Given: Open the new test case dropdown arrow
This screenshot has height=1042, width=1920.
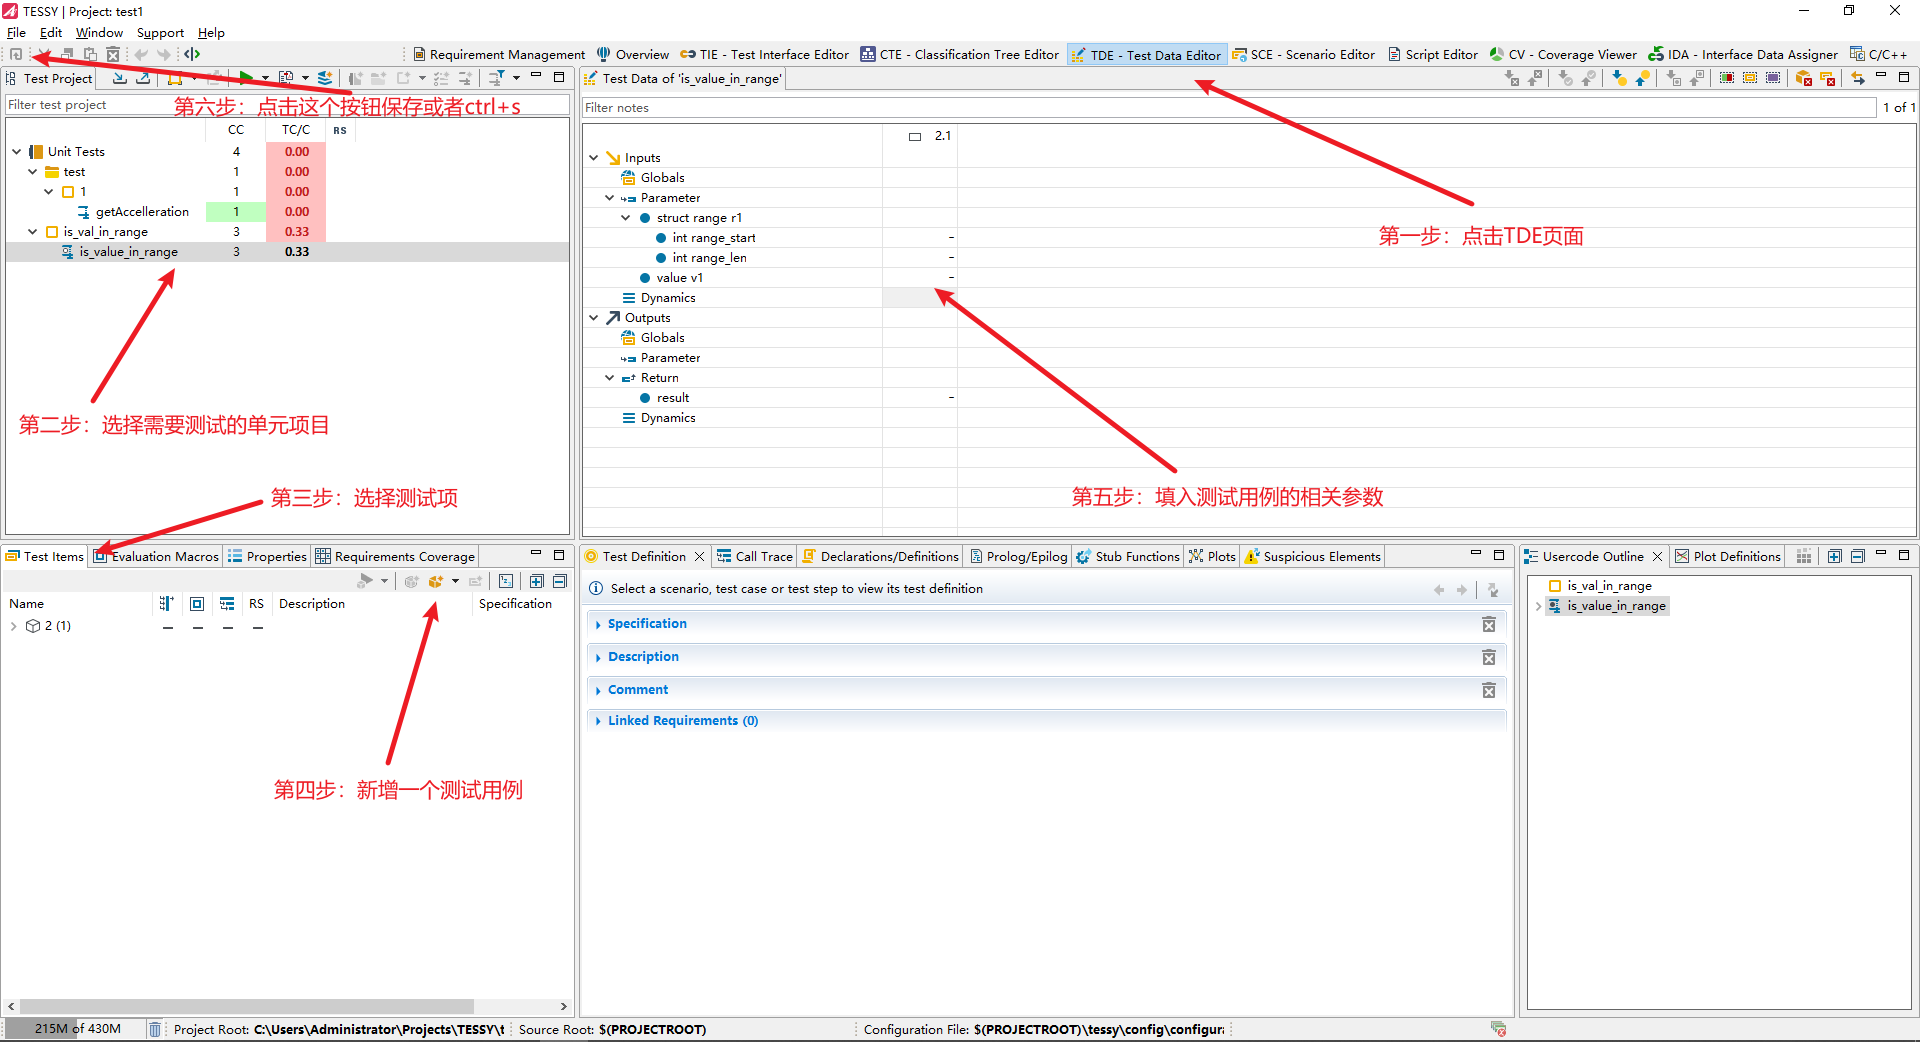Looking at the screenshot, I should (x=455, y=581).
